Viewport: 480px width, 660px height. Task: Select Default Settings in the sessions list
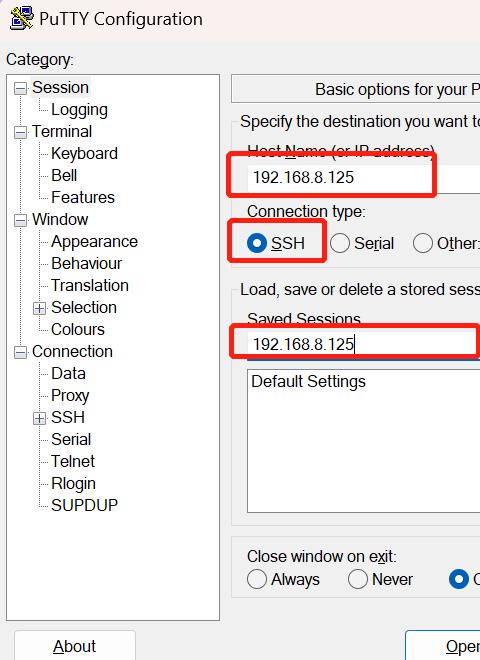click(x=308, y=382)
